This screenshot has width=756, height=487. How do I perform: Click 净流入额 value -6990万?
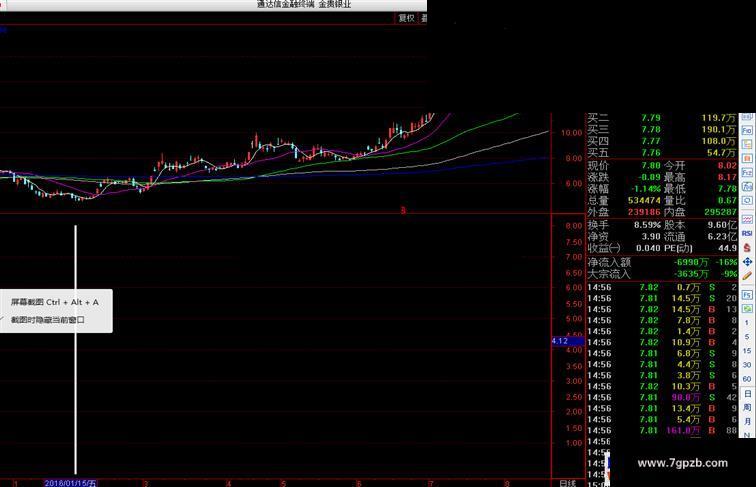point(691,262)
